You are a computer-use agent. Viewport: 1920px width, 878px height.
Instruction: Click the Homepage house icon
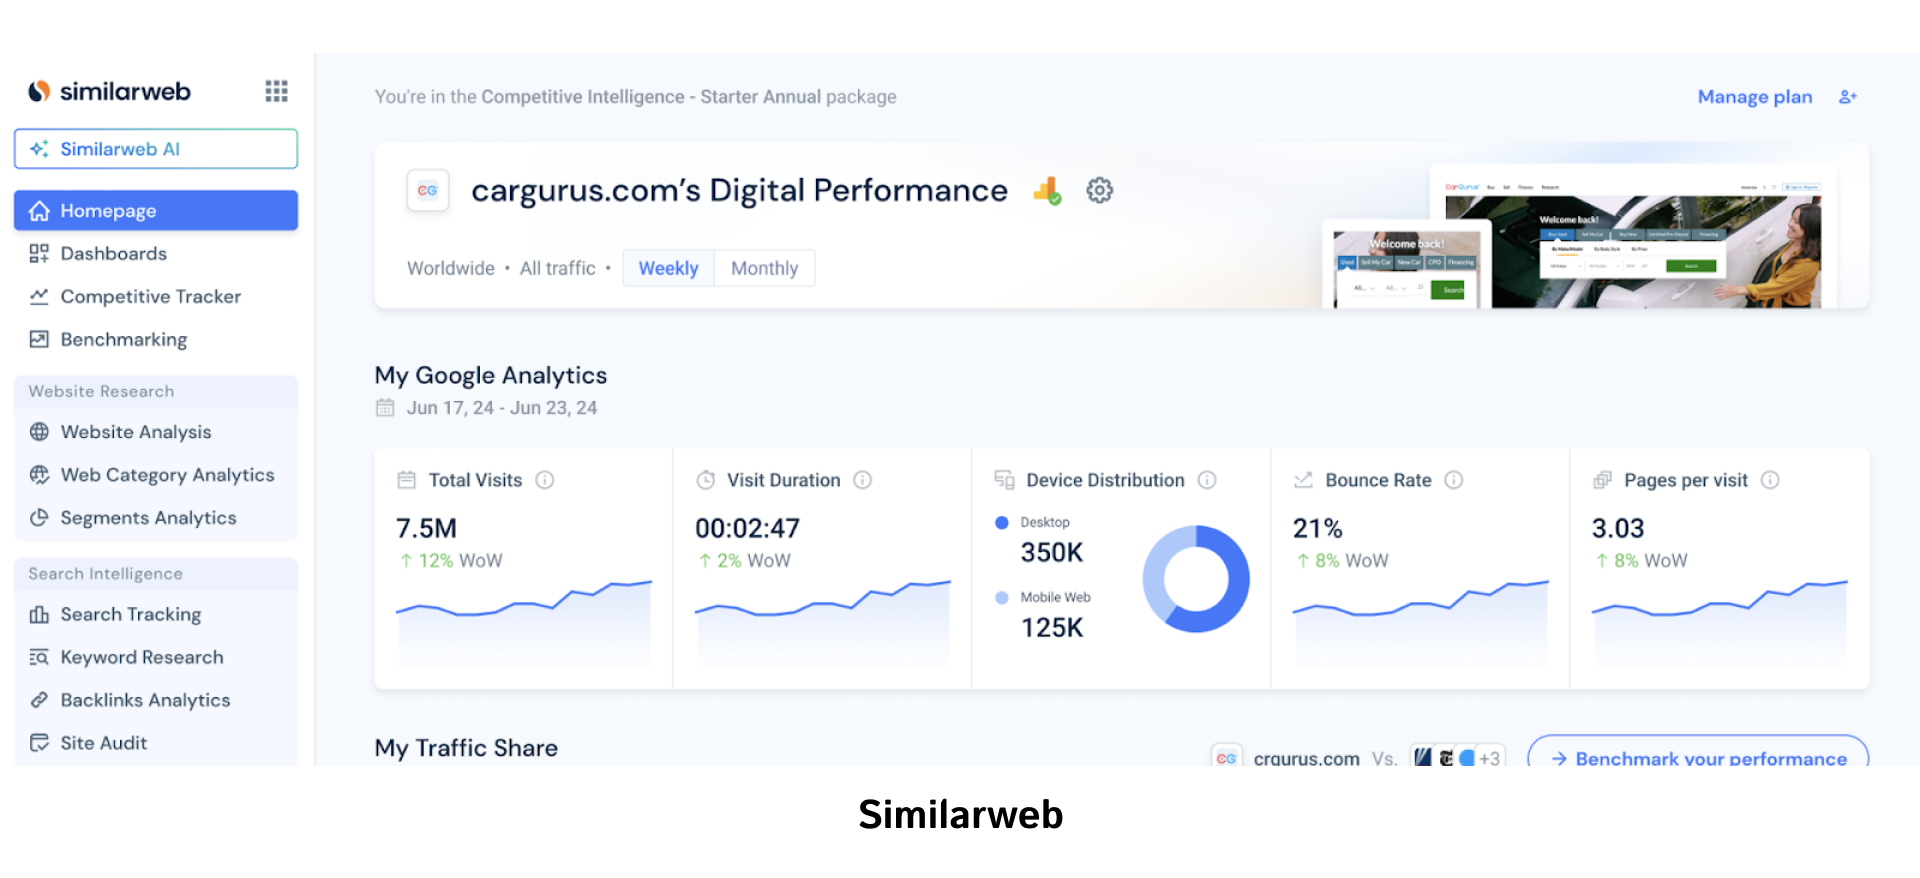(x=39, y=211)
